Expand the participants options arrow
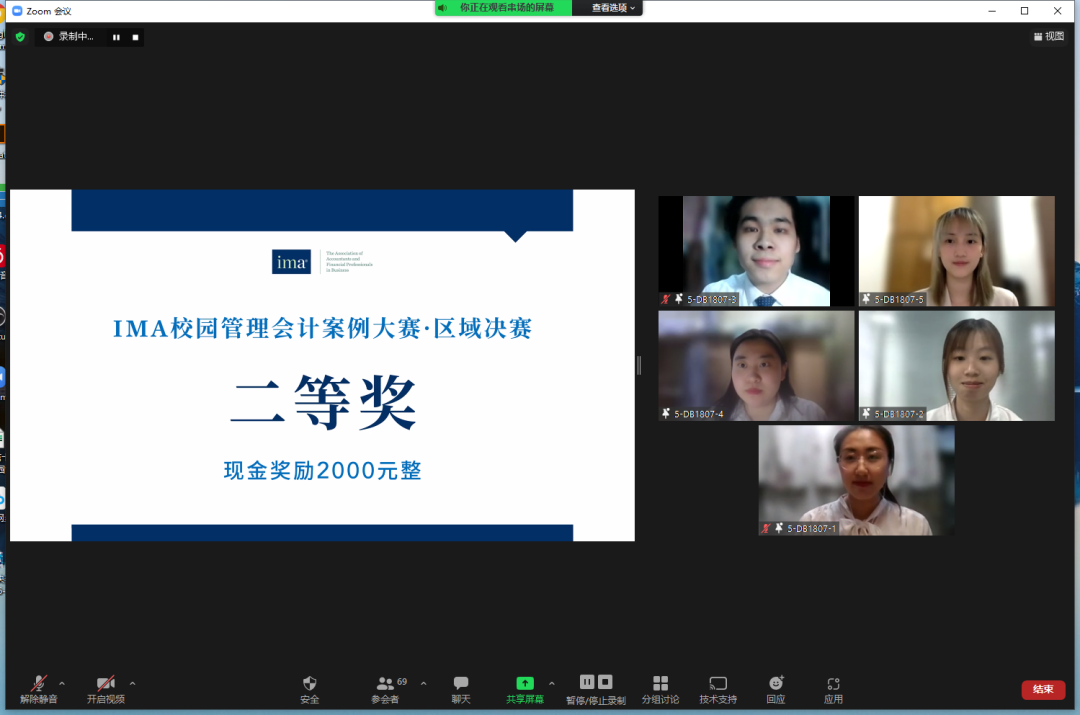The height and width of the screenshot is (715, 1080). [x=424, y=683]
